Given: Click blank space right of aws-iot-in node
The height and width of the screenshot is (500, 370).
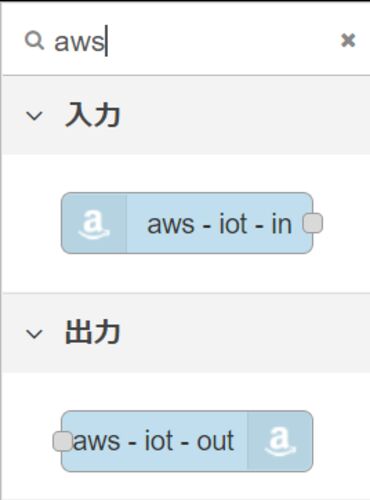Looking at the screenshot, I should [x=345, y=223].
